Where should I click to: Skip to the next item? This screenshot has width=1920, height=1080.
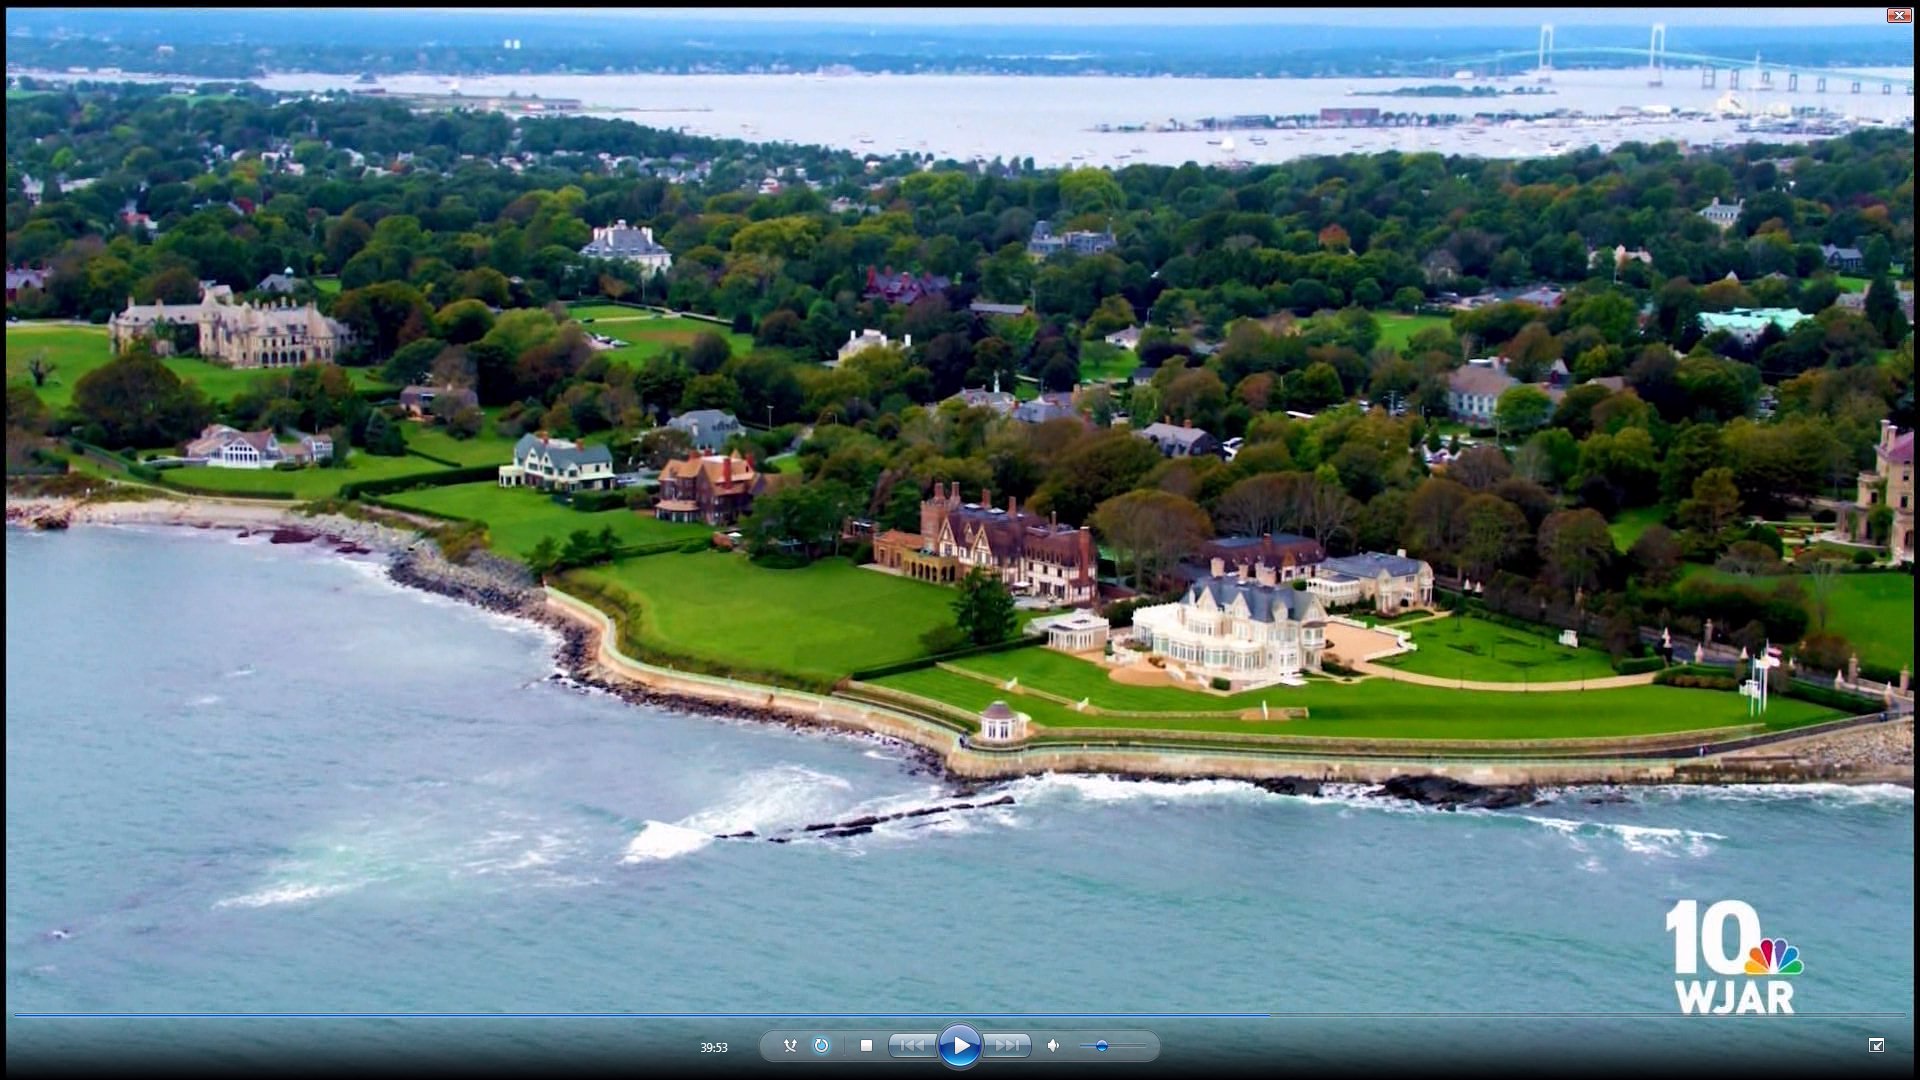(x=1007, y=1046)
